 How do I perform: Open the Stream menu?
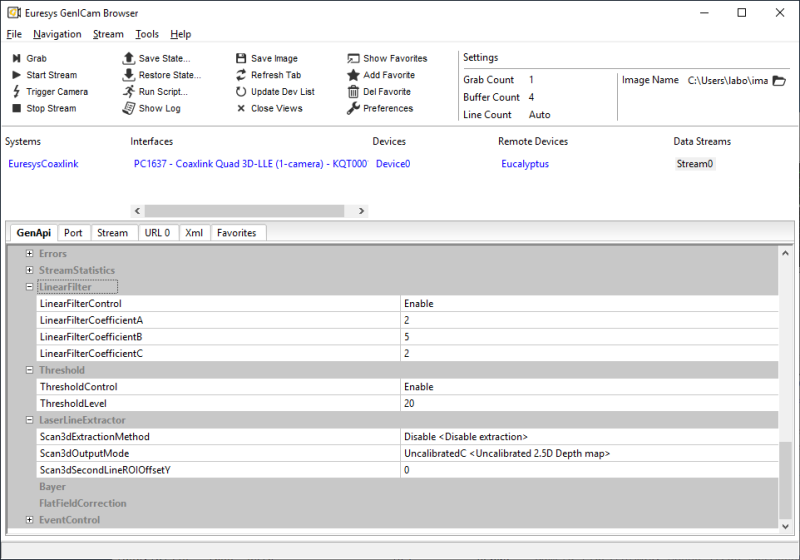(108, 34)
